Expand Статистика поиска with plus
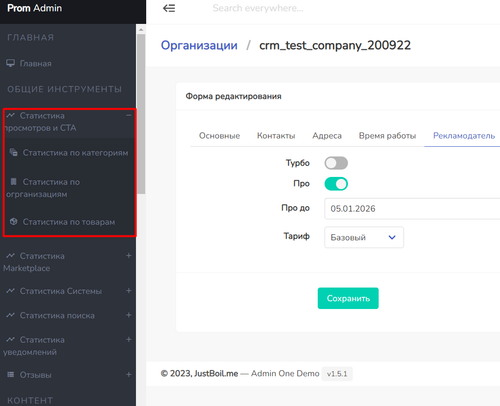 pyautogui.click(x=129, y=315)
